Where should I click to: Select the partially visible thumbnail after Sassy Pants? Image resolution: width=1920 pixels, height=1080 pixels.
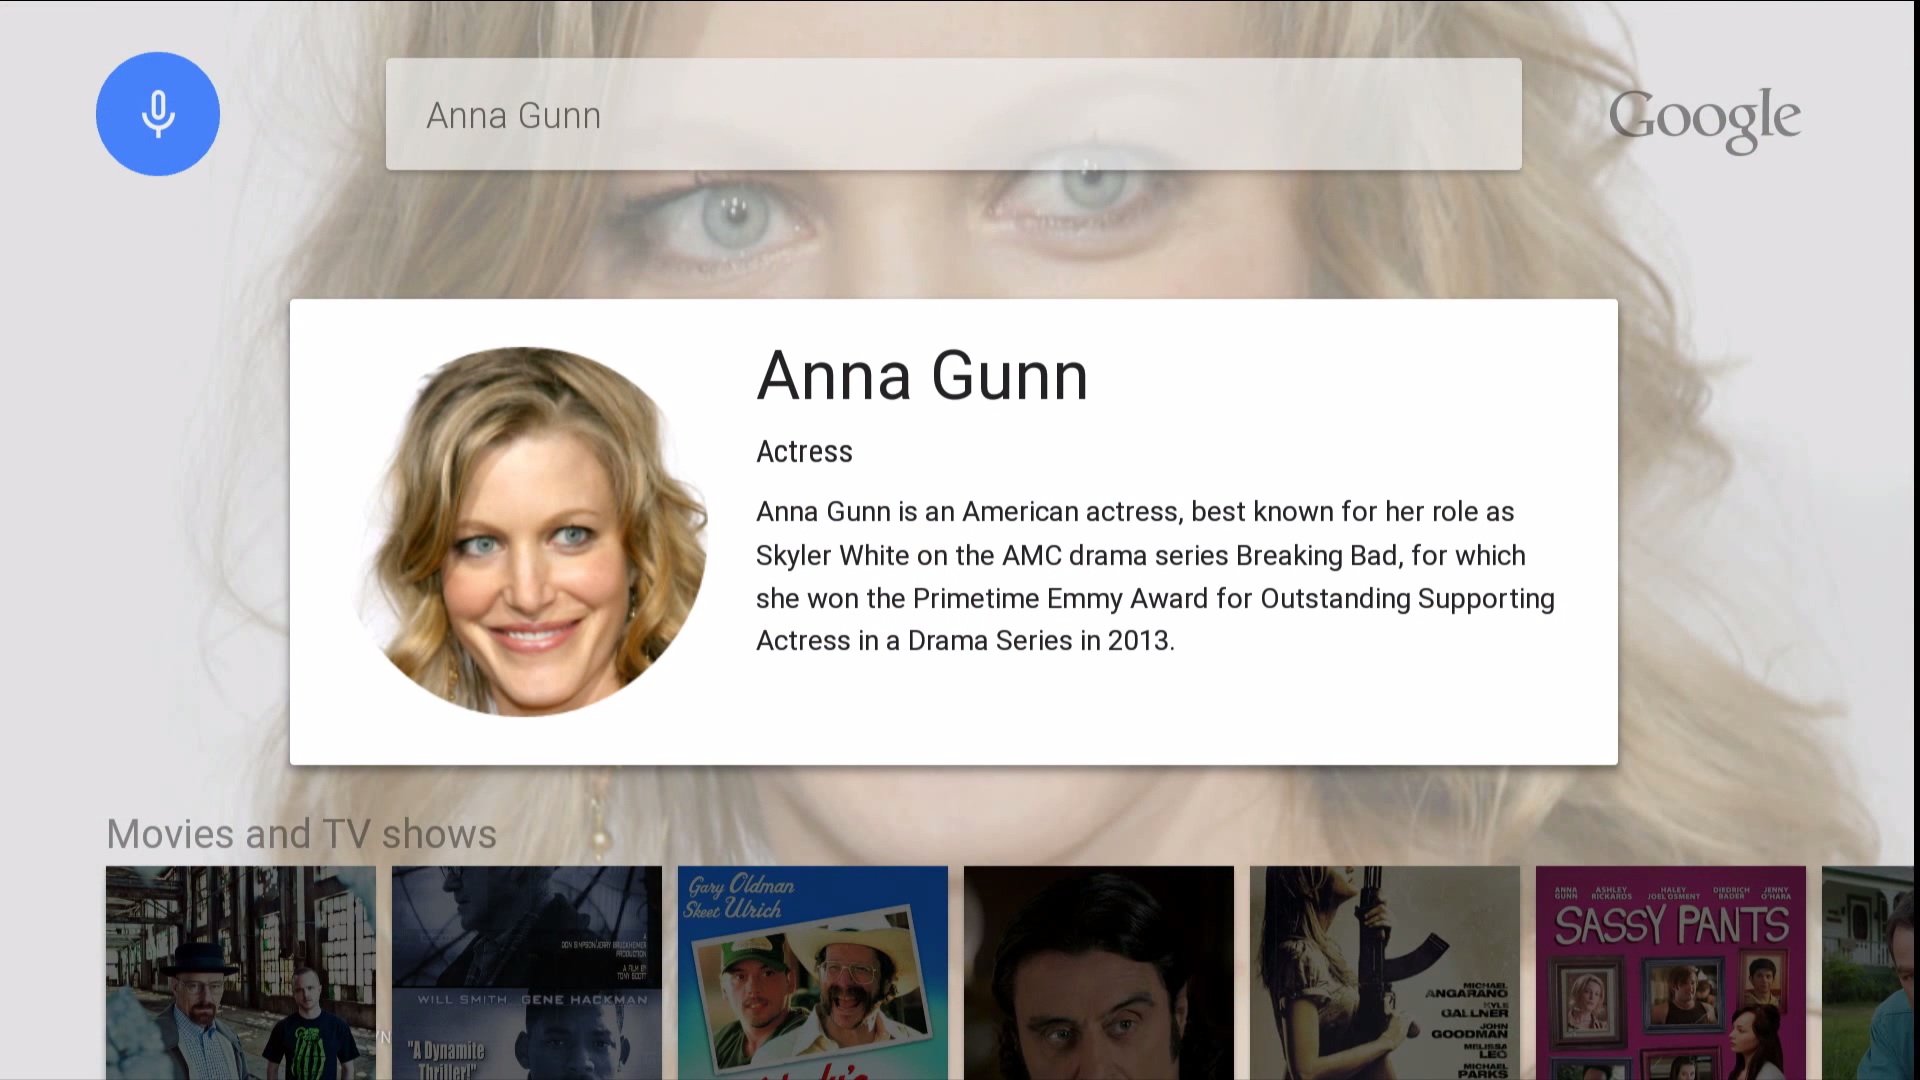1867,973
